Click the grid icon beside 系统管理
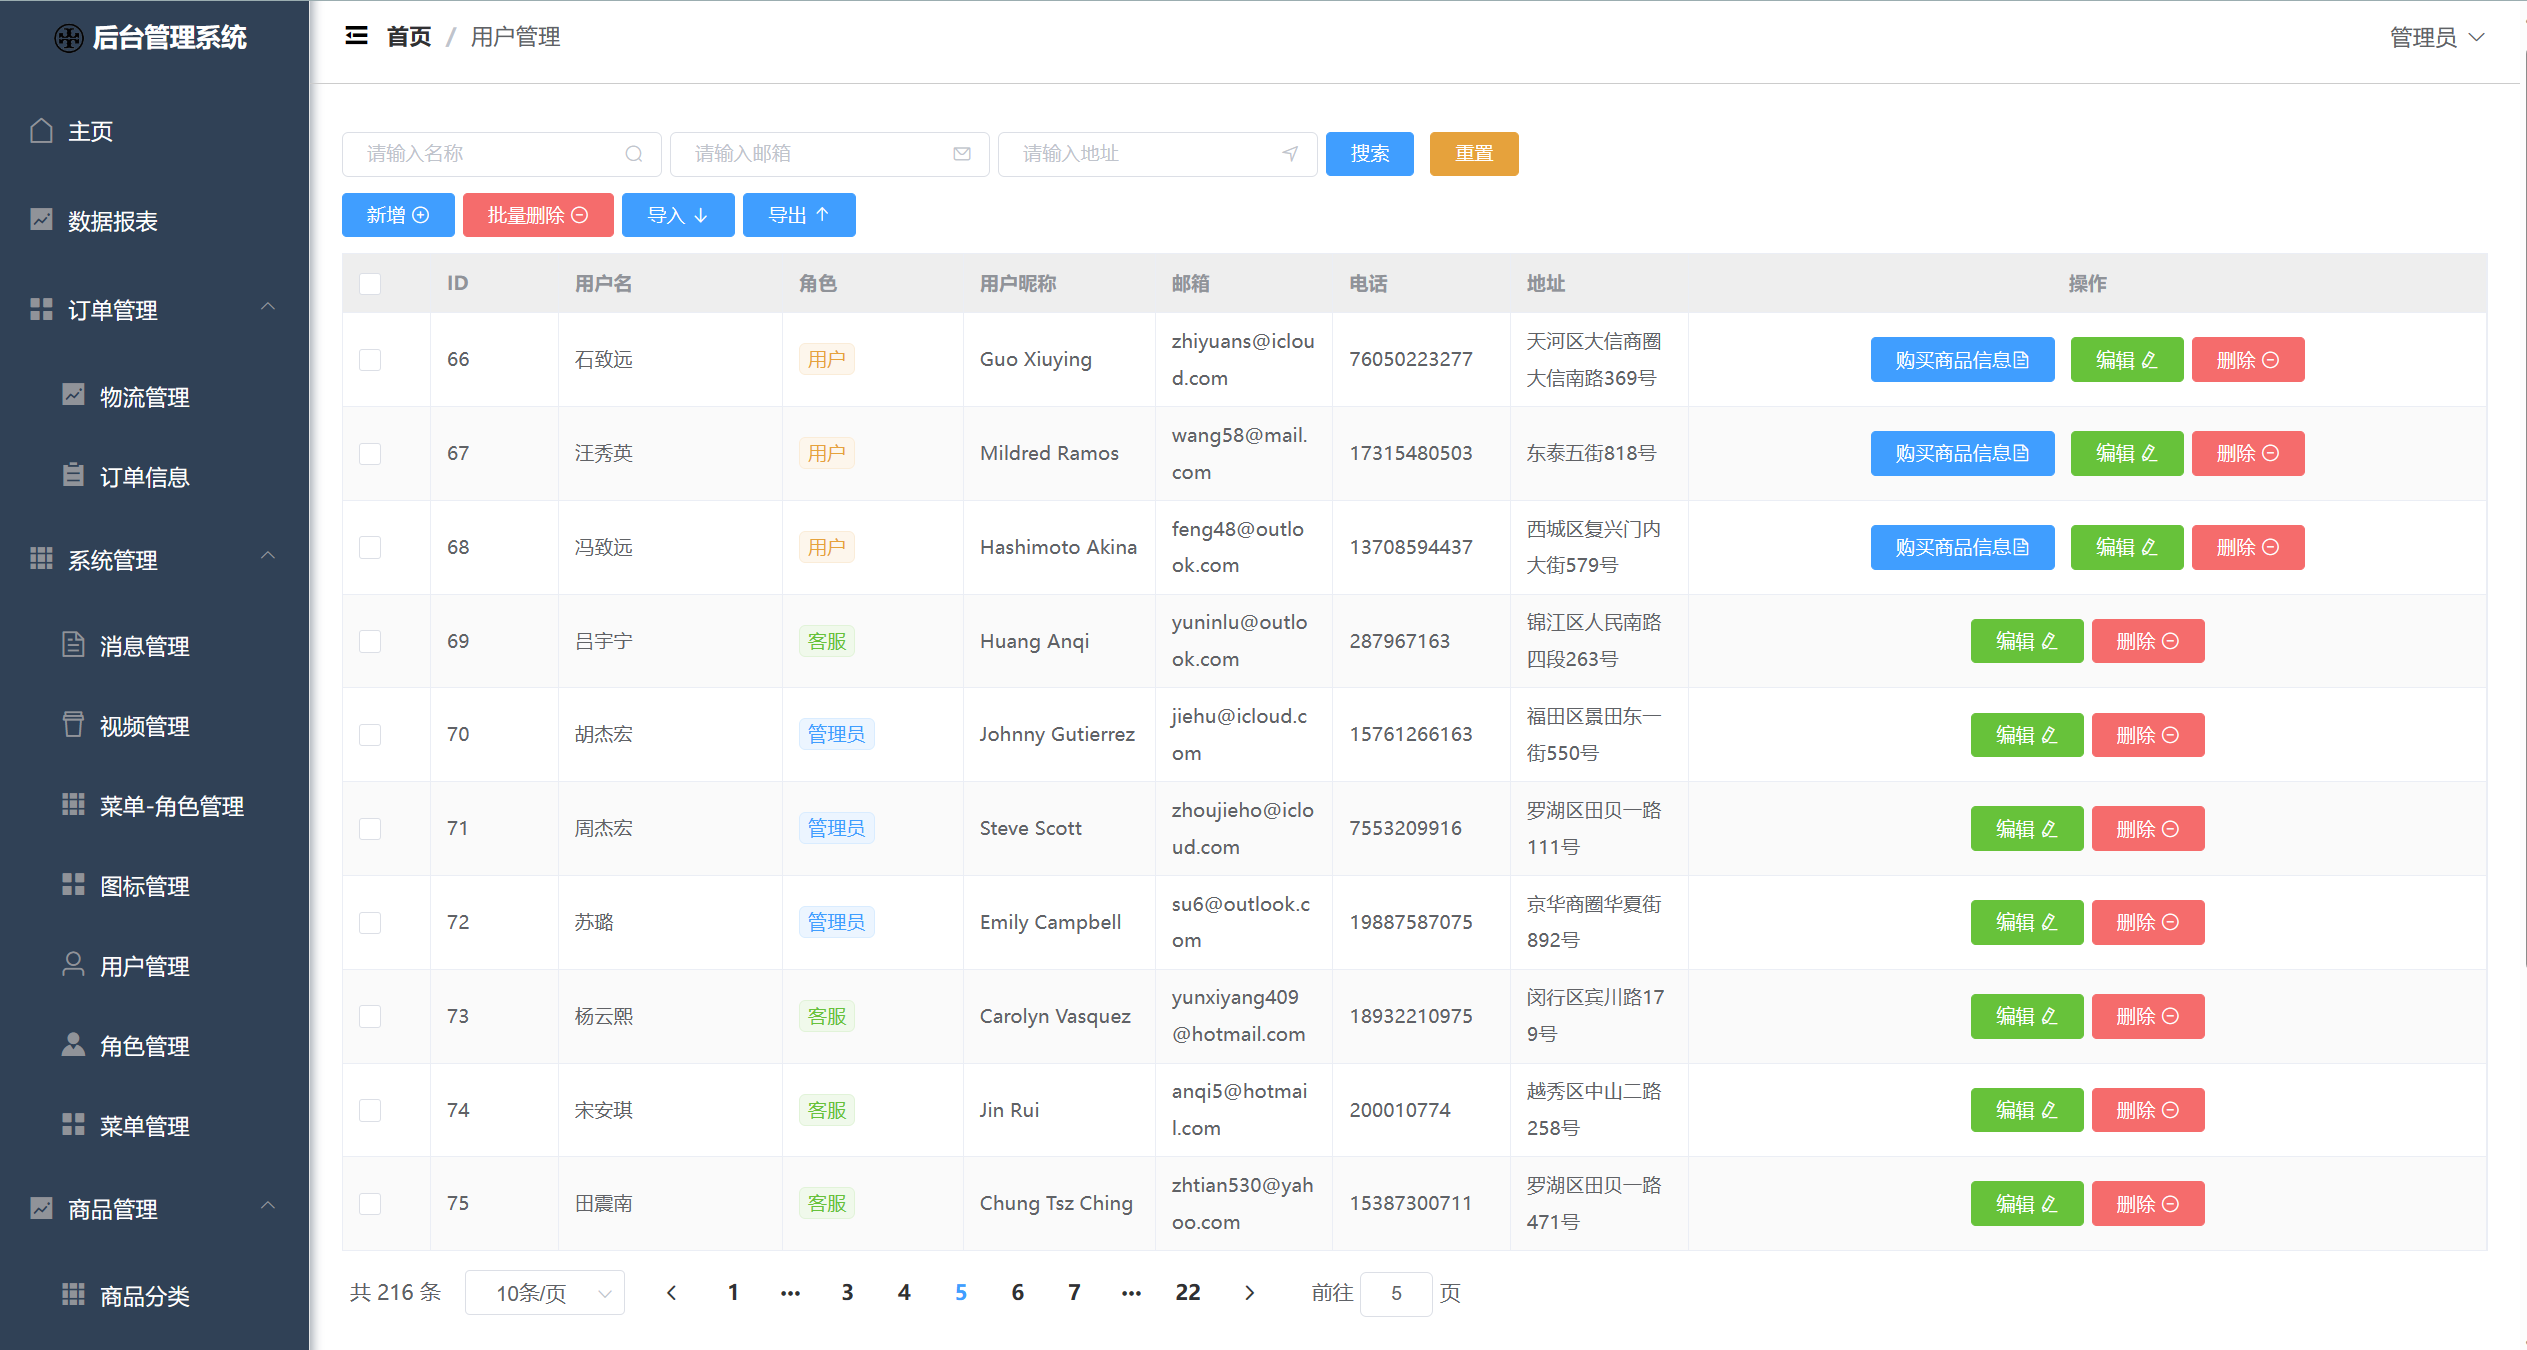Image resolution: width=2527 pixels, height=1350 pixels. click(x=41, y=558)
